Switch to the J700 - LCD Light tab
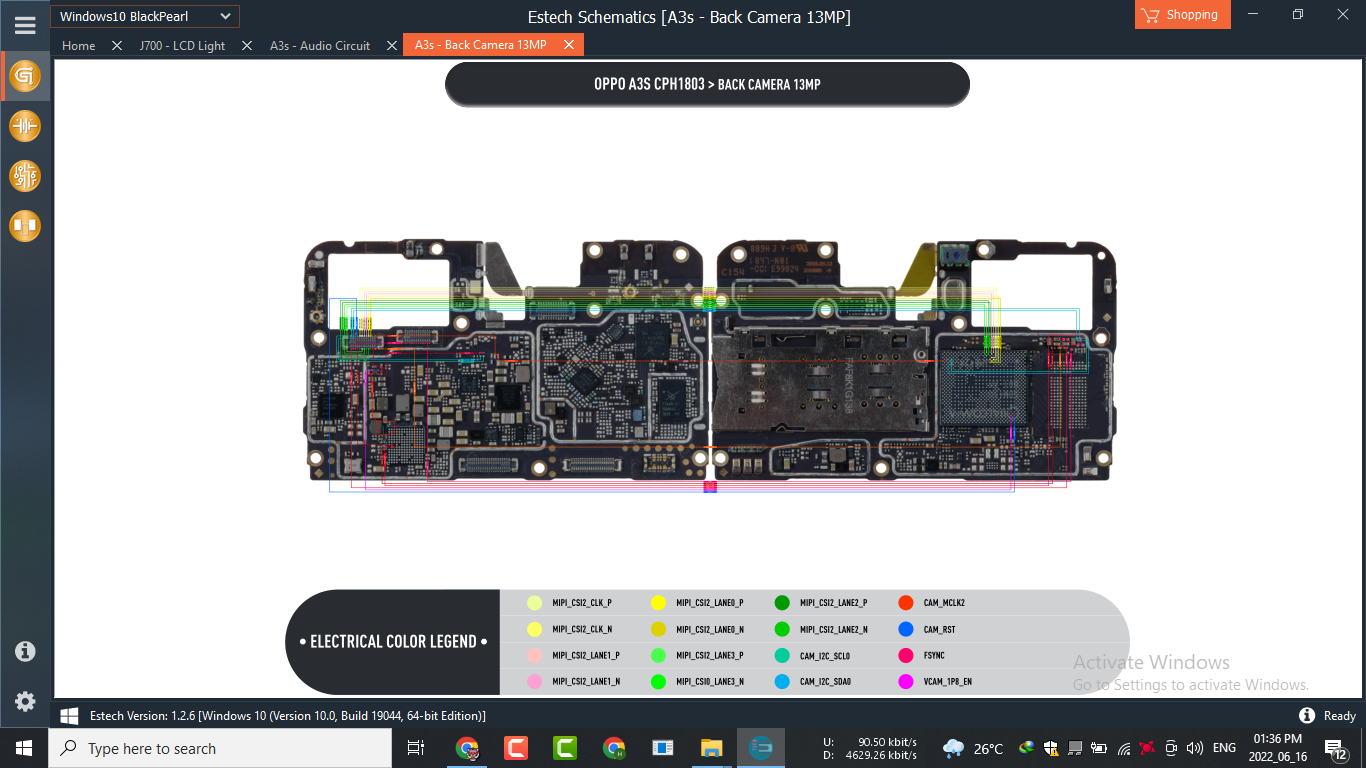 point(182,45)
